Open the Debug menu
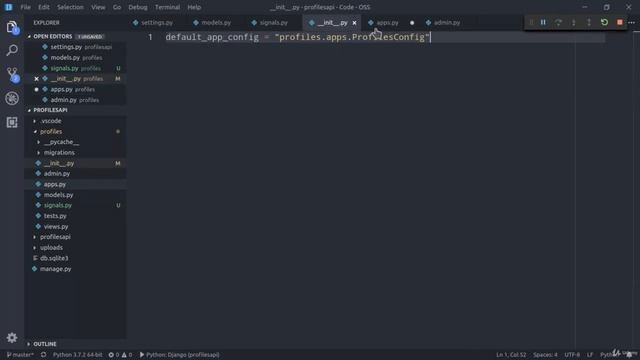The height and width of the screenshot is (360, 640). tap(138, 7)
